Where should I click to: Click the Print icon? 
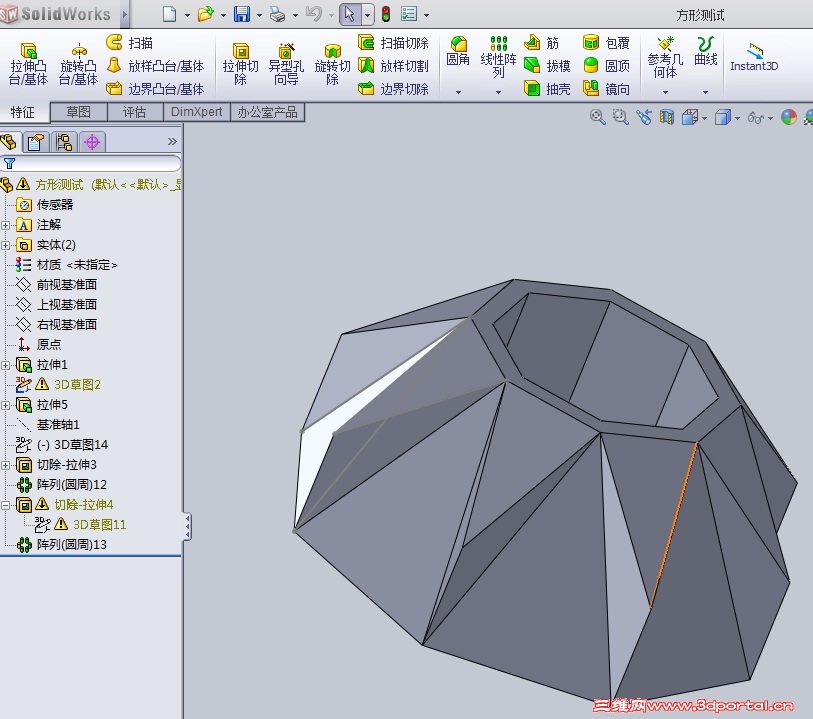(x=278, y=14)
